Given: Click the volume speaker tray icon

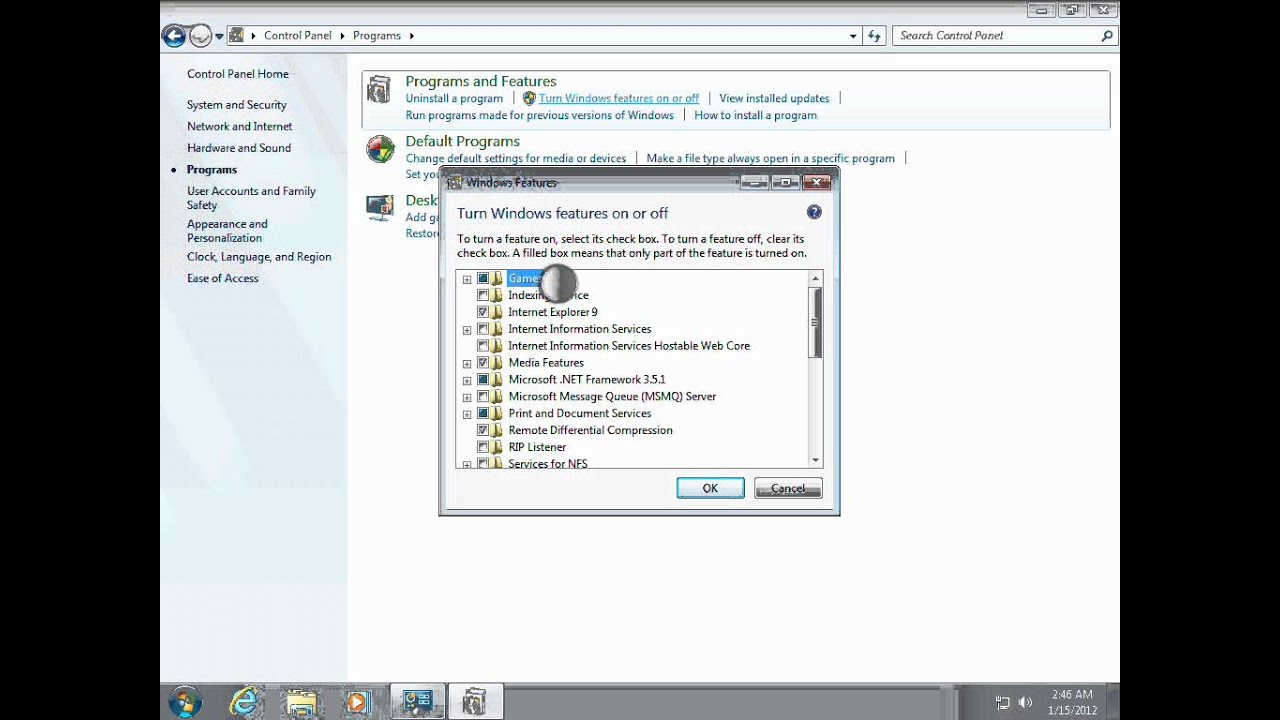Looking at the screenshot, I should tap(1024, 703).
